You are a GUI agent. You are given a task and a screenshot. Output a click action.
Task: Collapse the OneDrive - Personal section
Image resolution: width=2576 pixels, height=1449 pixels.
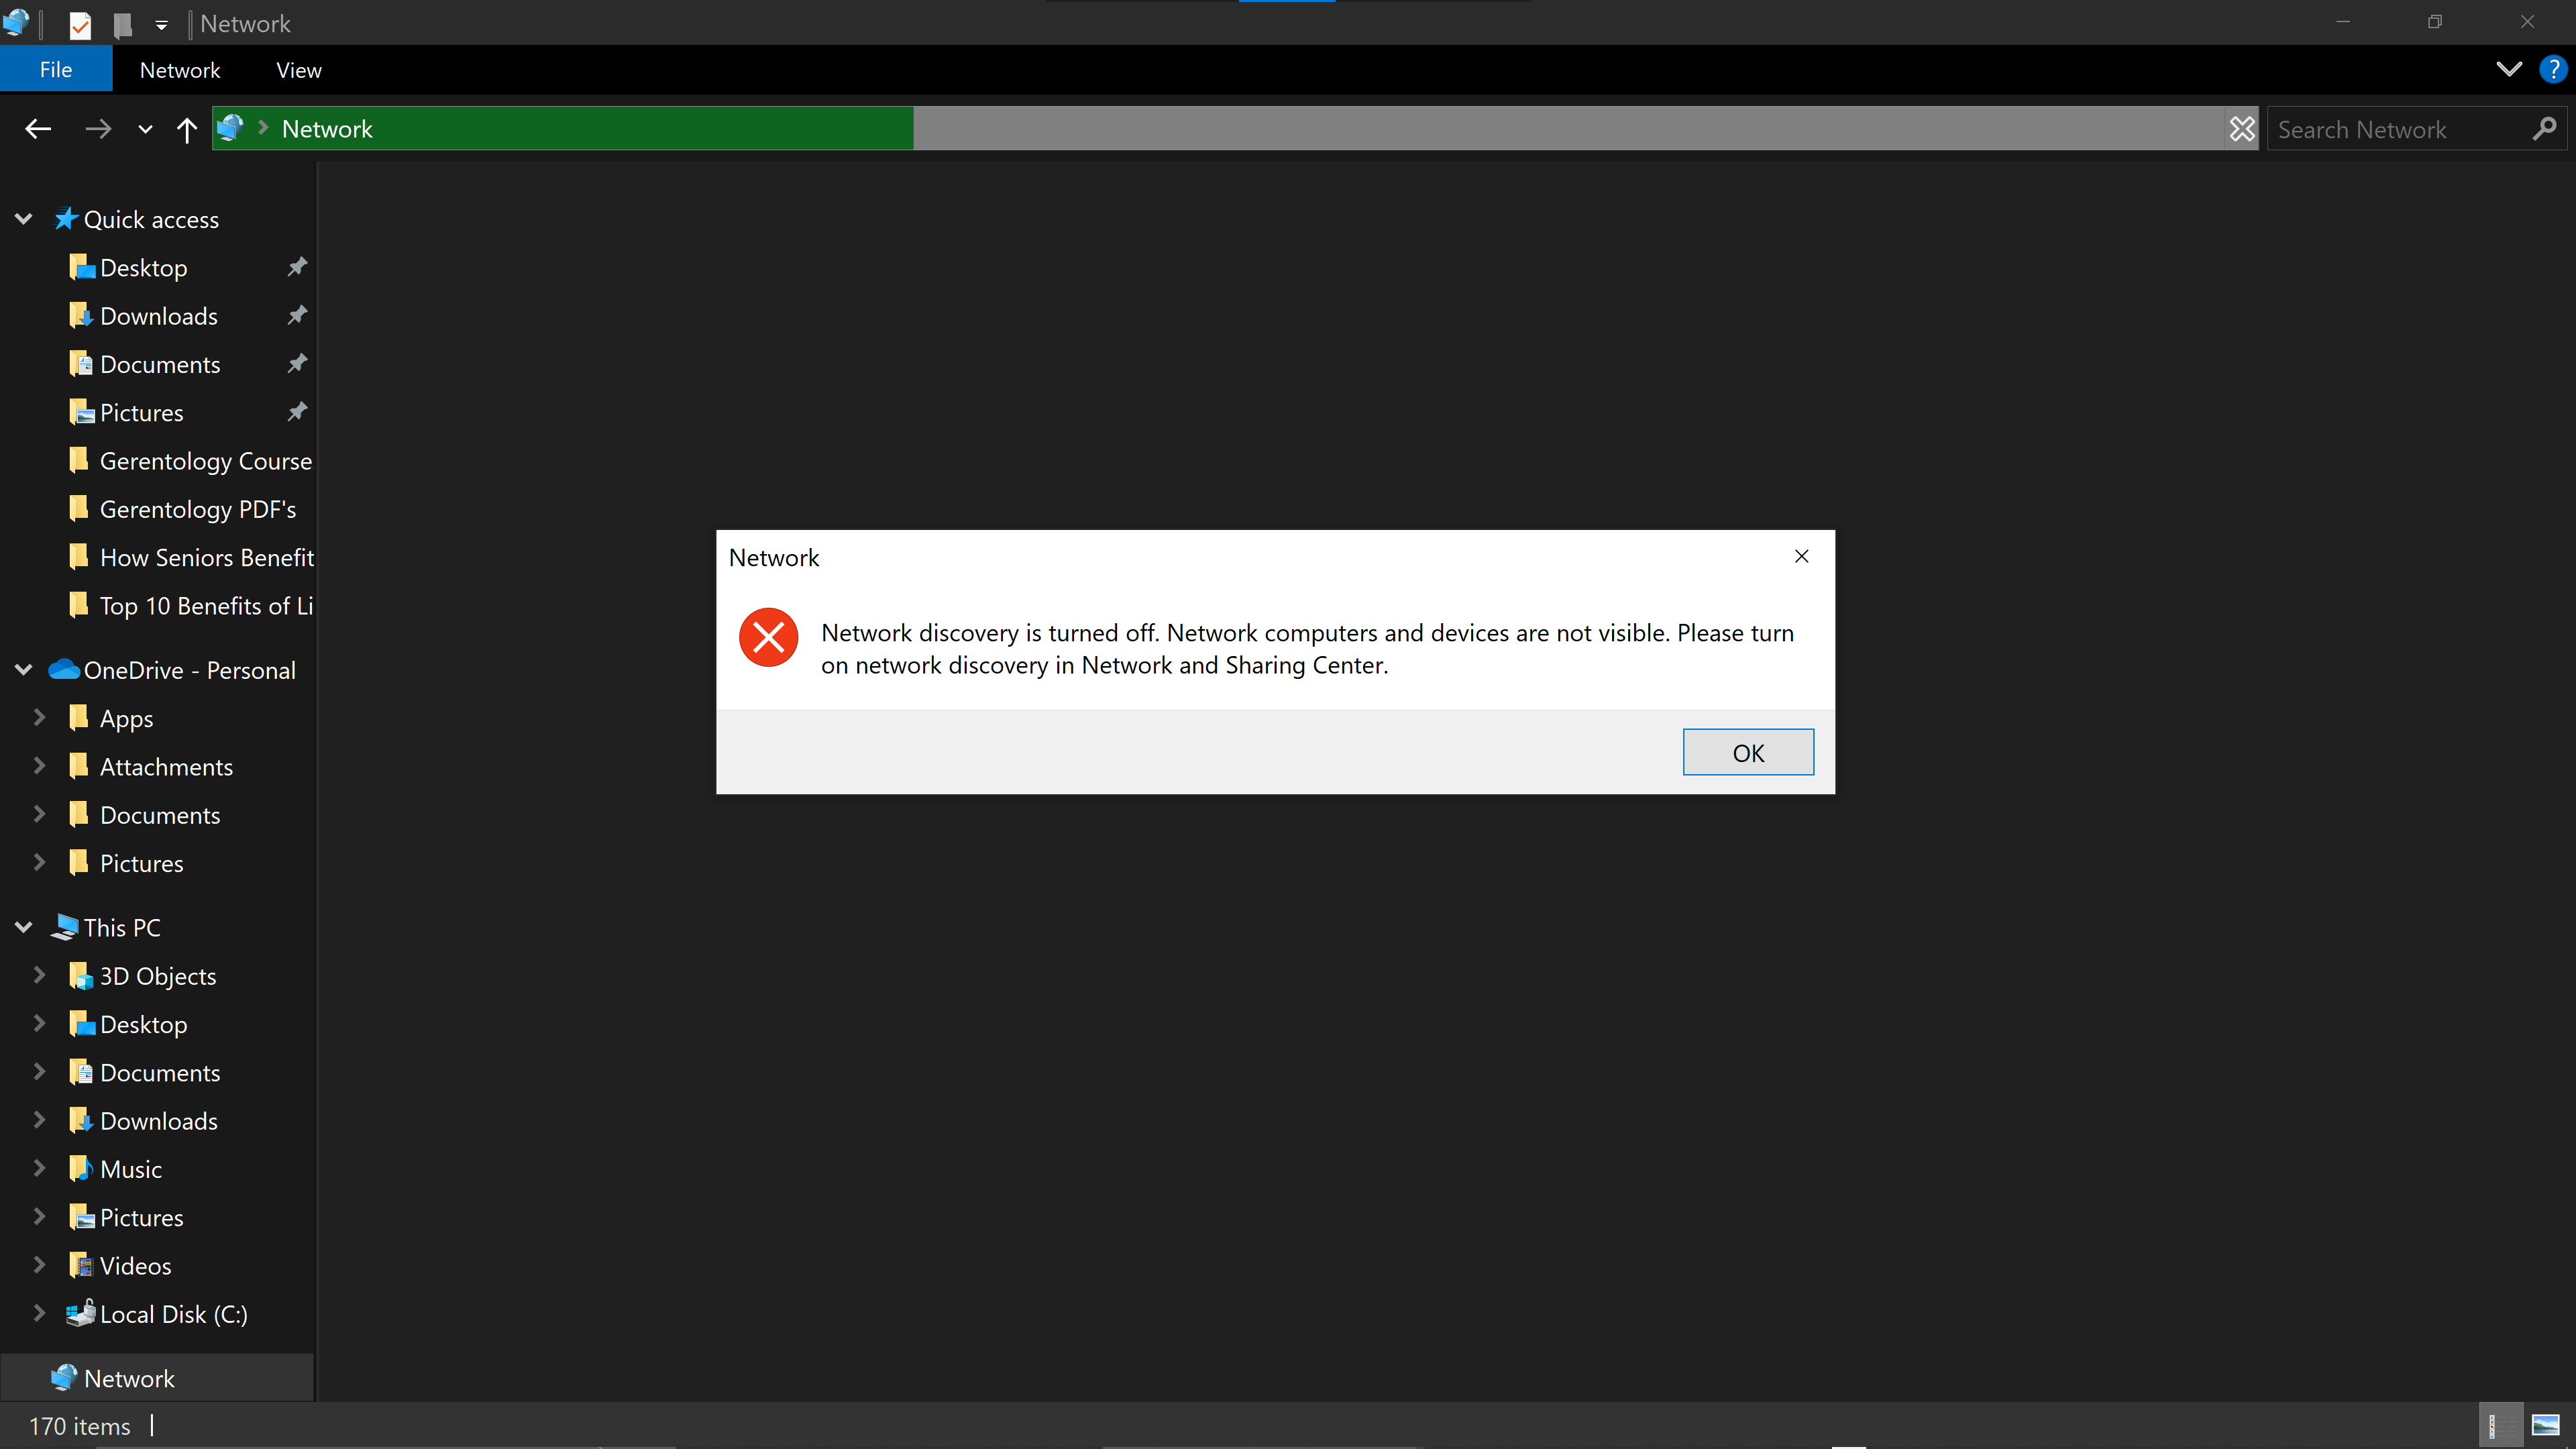point(24,670)
